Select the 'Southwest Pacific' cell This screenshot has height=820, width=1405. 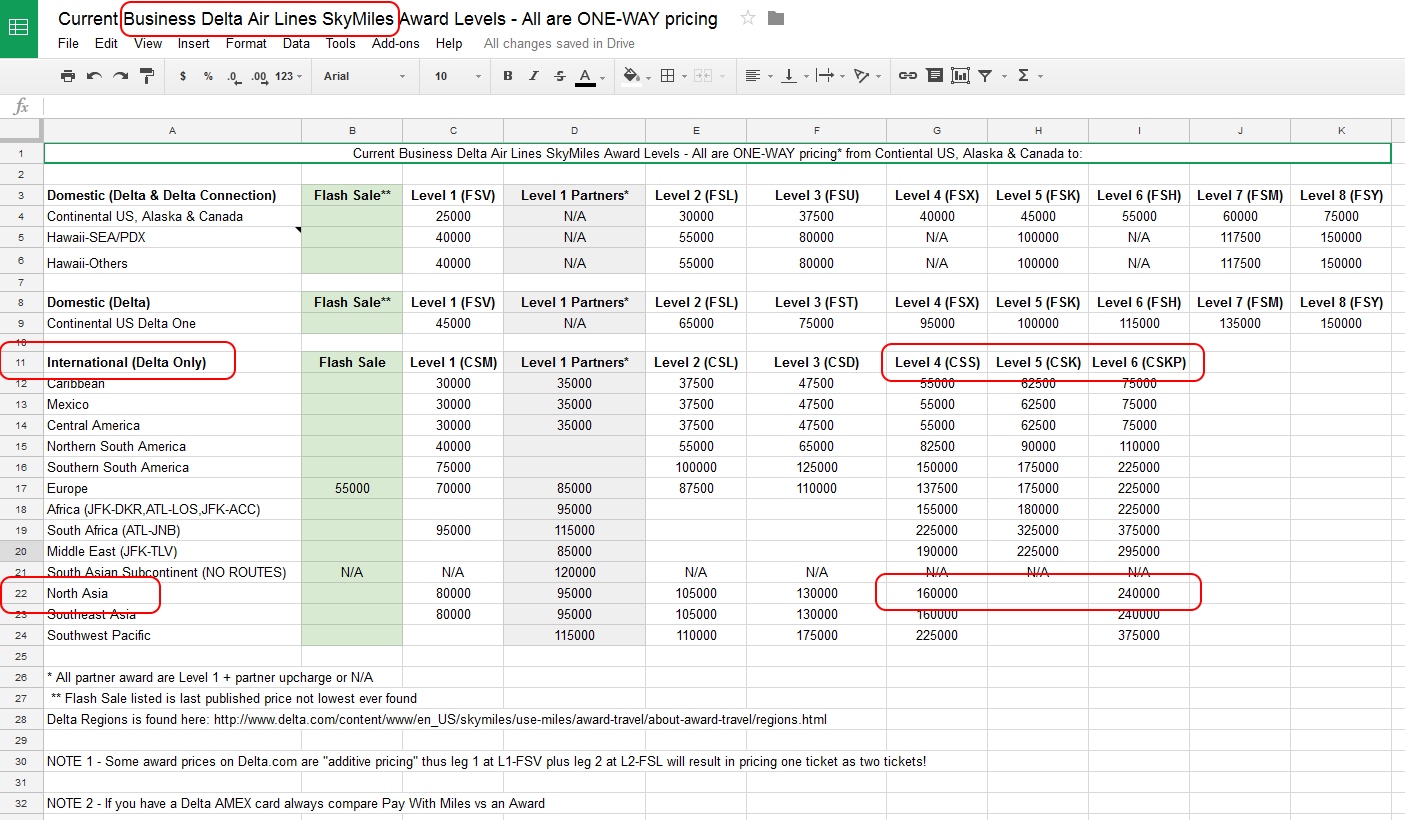173,635
